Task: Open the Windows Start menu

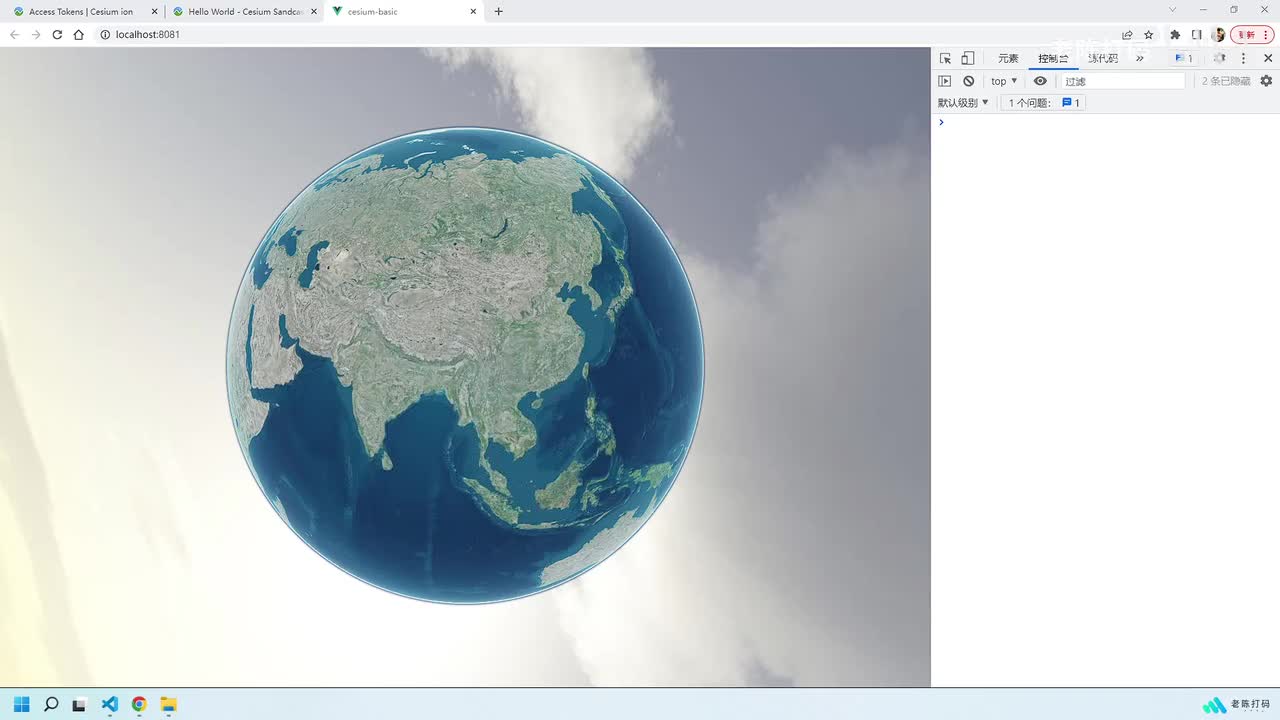Action: 21,704
